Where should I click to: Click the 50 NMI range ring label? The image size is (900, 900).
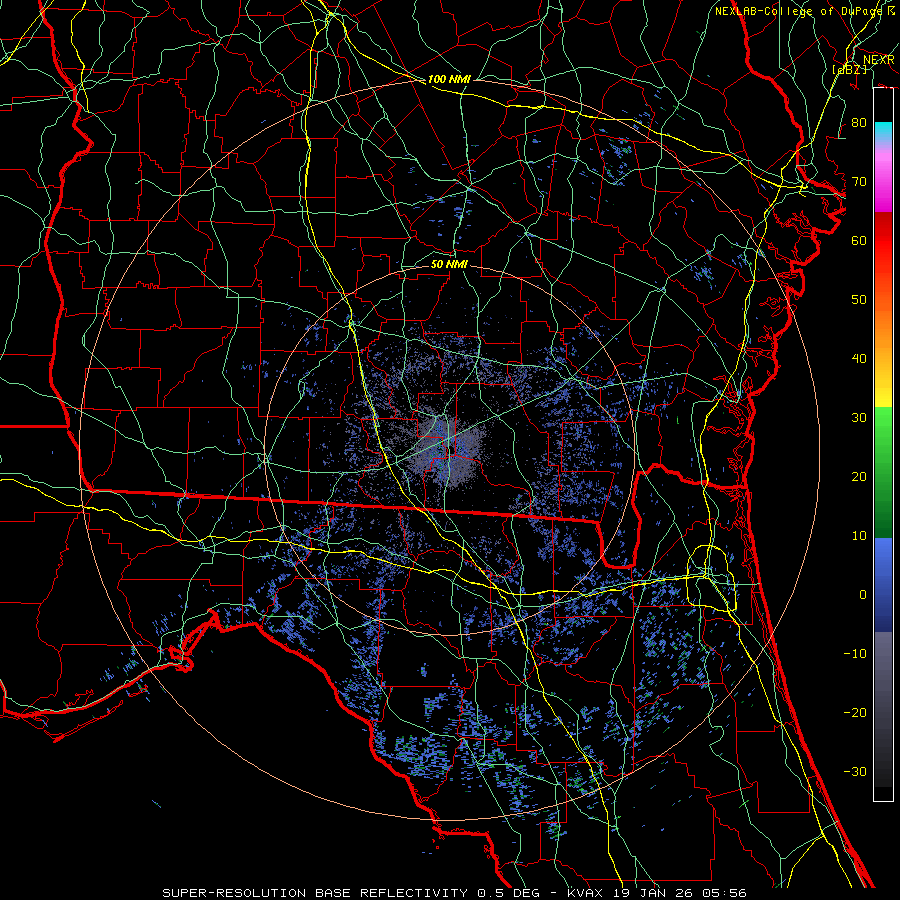(x=449, y=264)
